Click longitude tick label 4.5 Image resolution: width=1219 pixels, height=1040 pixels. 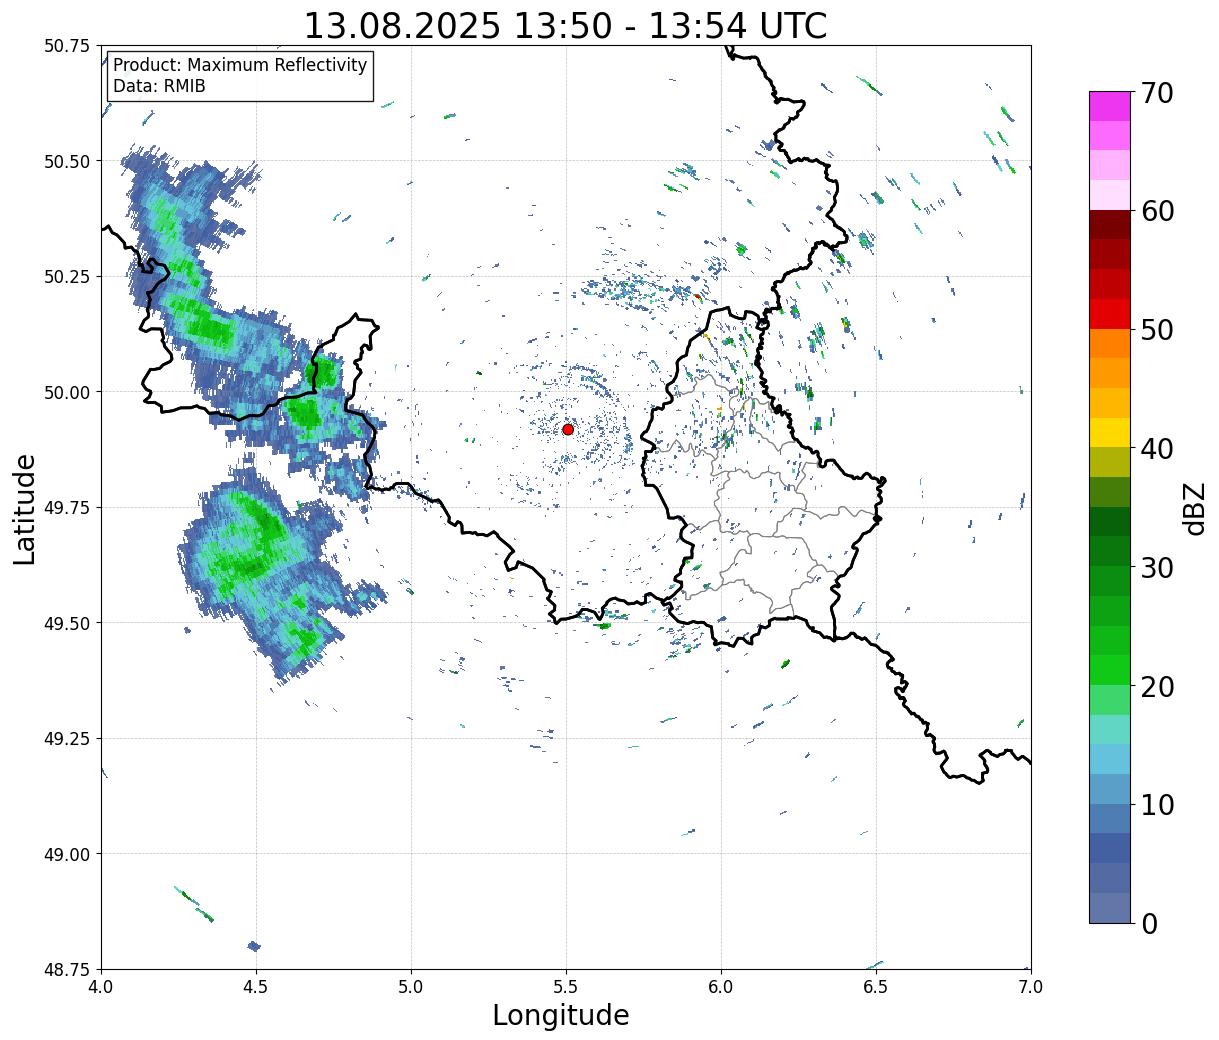tap(256, 987)
